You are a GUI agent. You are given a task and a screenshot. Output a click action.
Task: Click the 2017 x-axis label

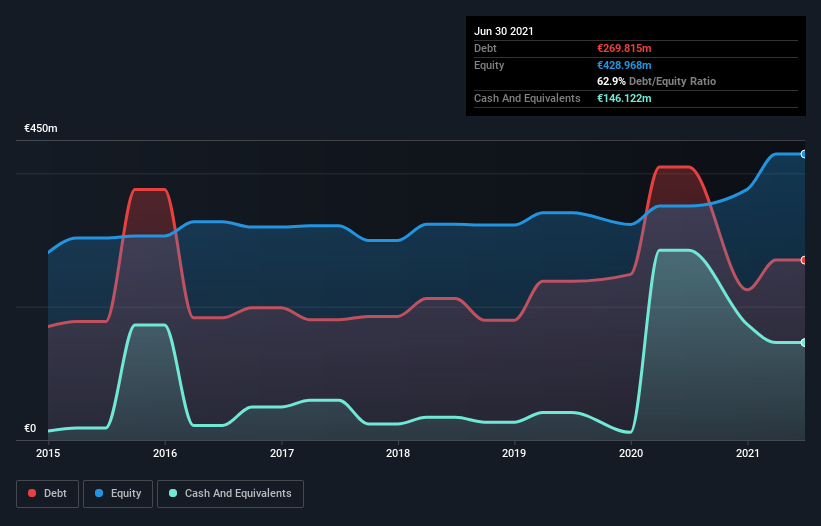282,453
